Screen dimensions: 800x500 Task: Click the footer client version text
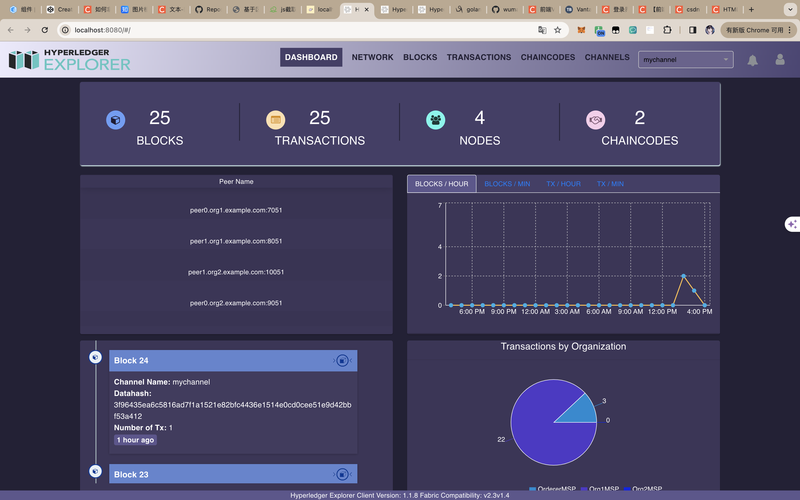[x=399, y=495]
